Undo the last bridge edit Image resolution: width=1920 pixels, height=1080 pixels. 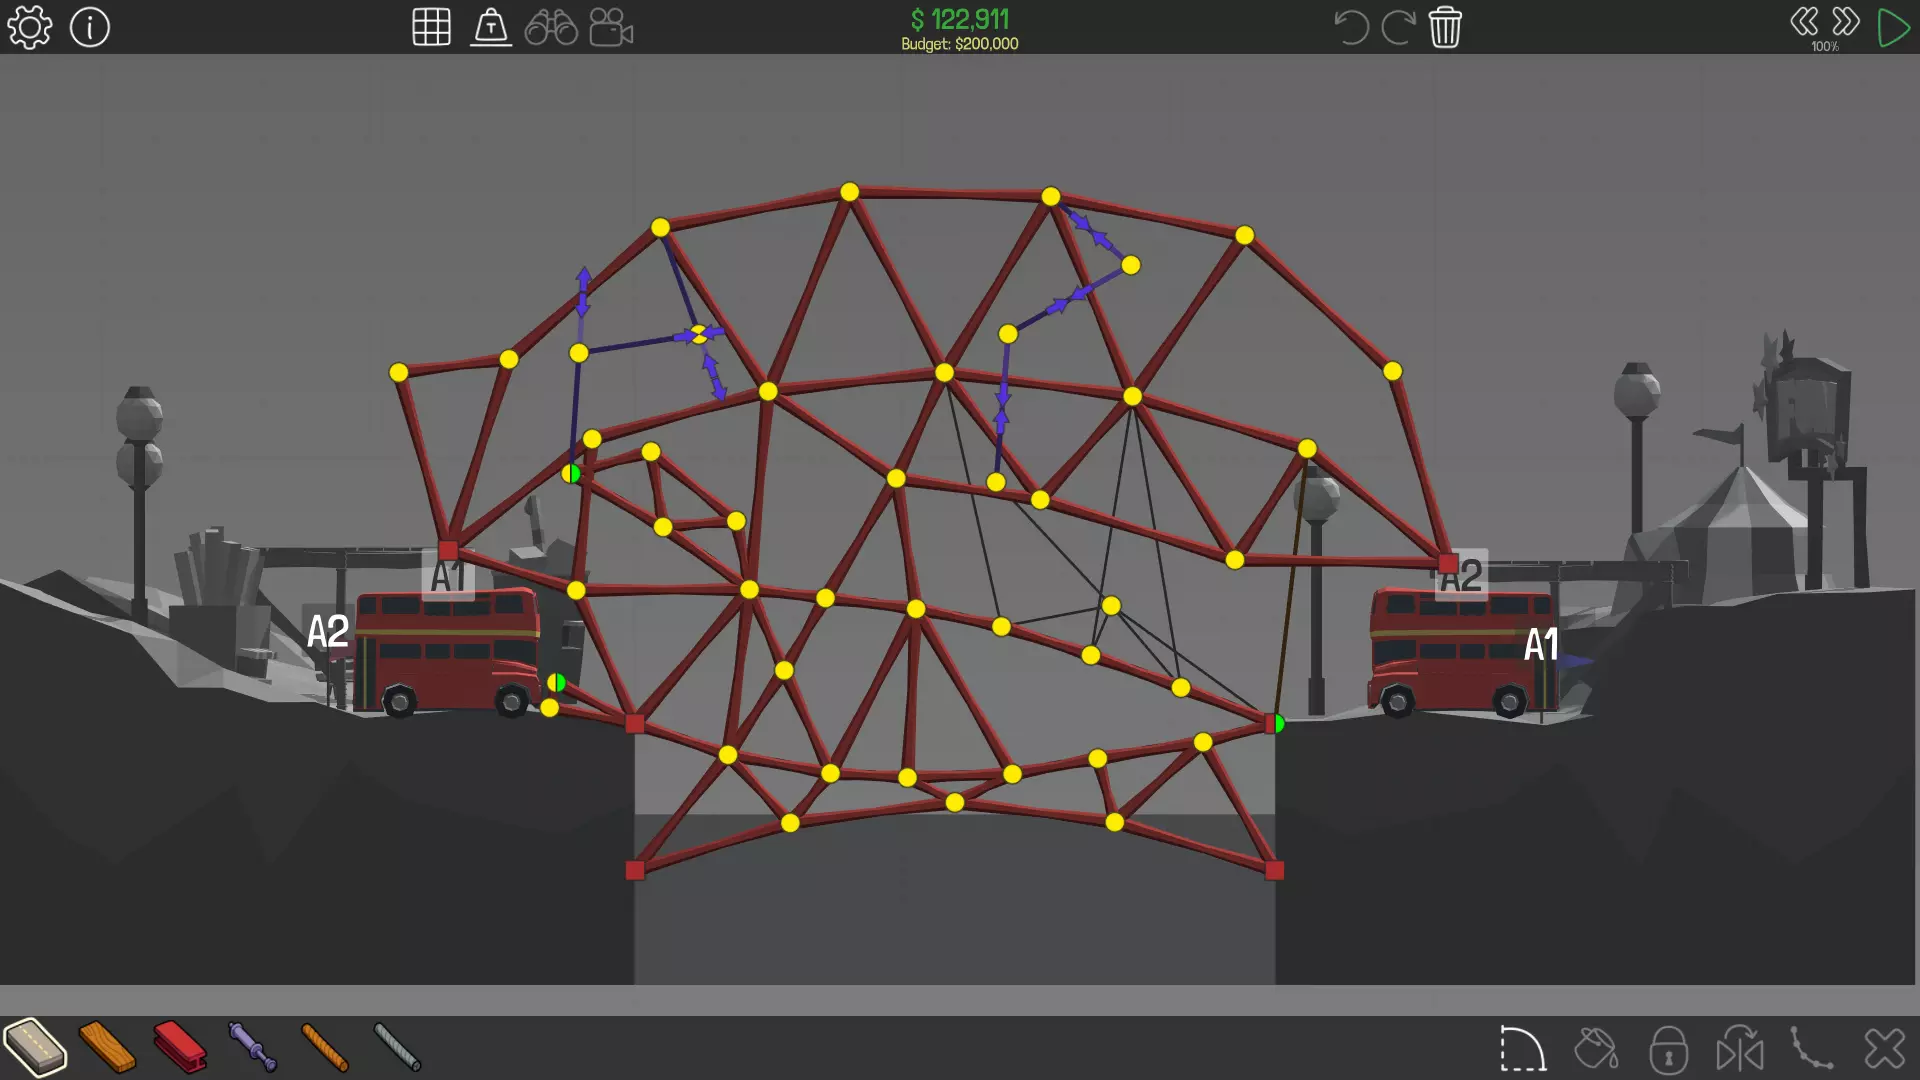pyautogui.click(x=1350, y=27)
